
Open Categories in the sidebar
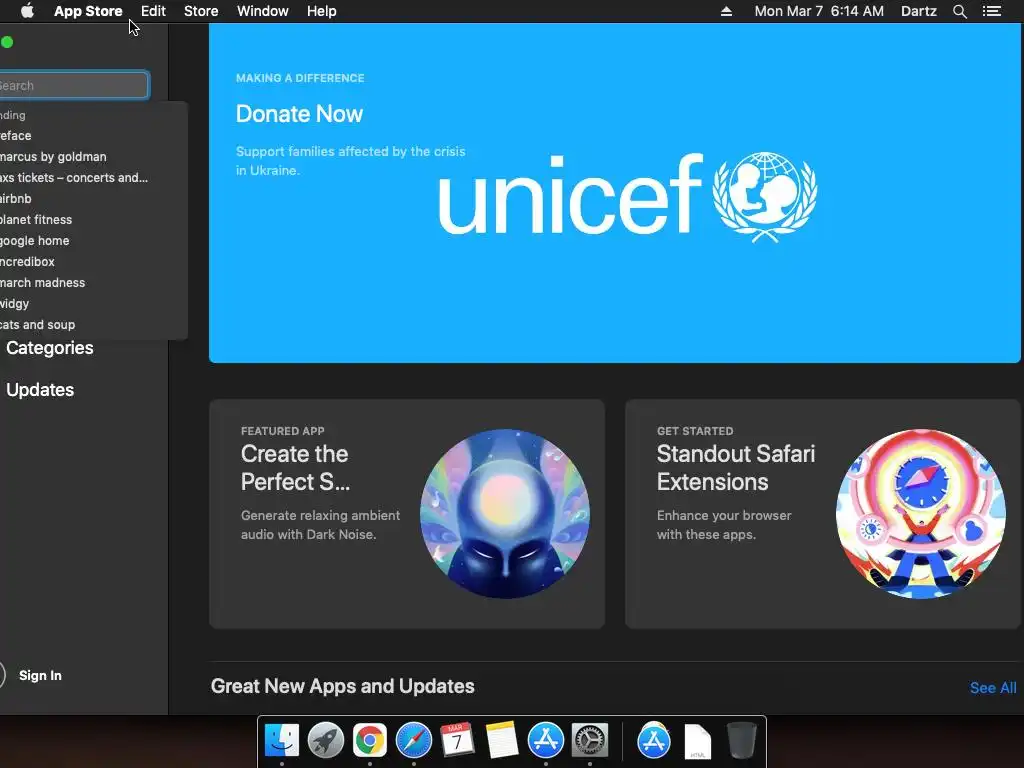[x=50, y=347]
